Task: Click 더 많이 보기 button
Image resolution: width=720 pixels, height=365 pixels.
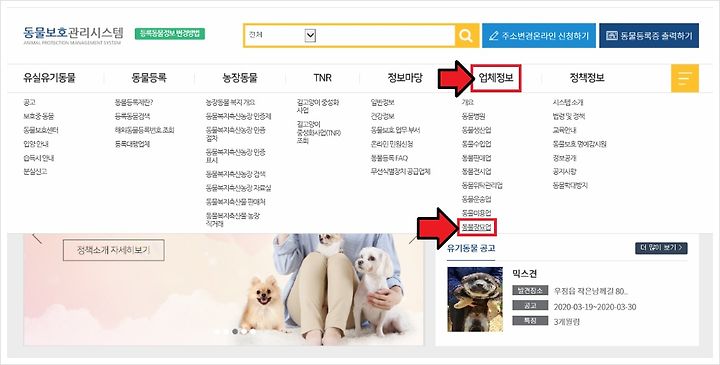Action: click(x=661, y=248)
